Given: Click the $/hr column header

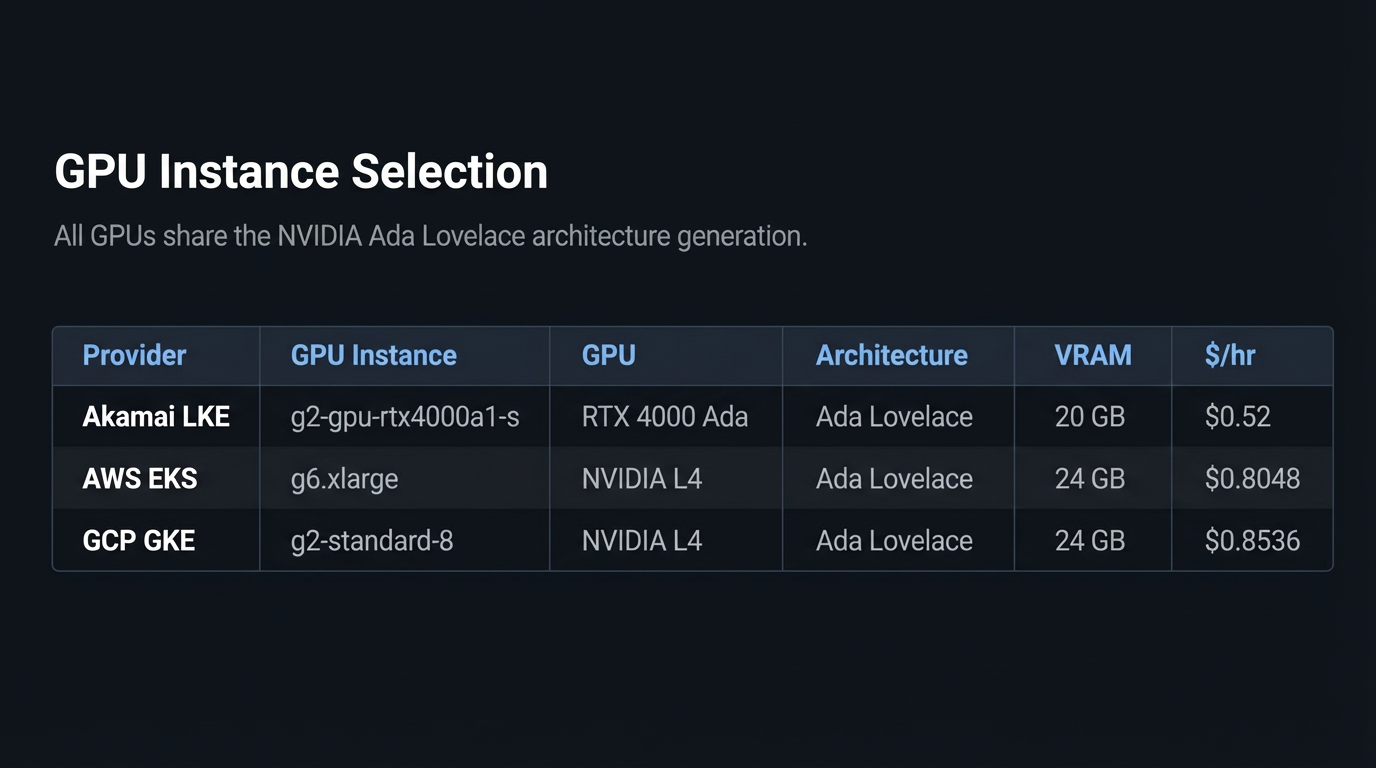Looking at the screenshot, I should (x=1229, y=355).
